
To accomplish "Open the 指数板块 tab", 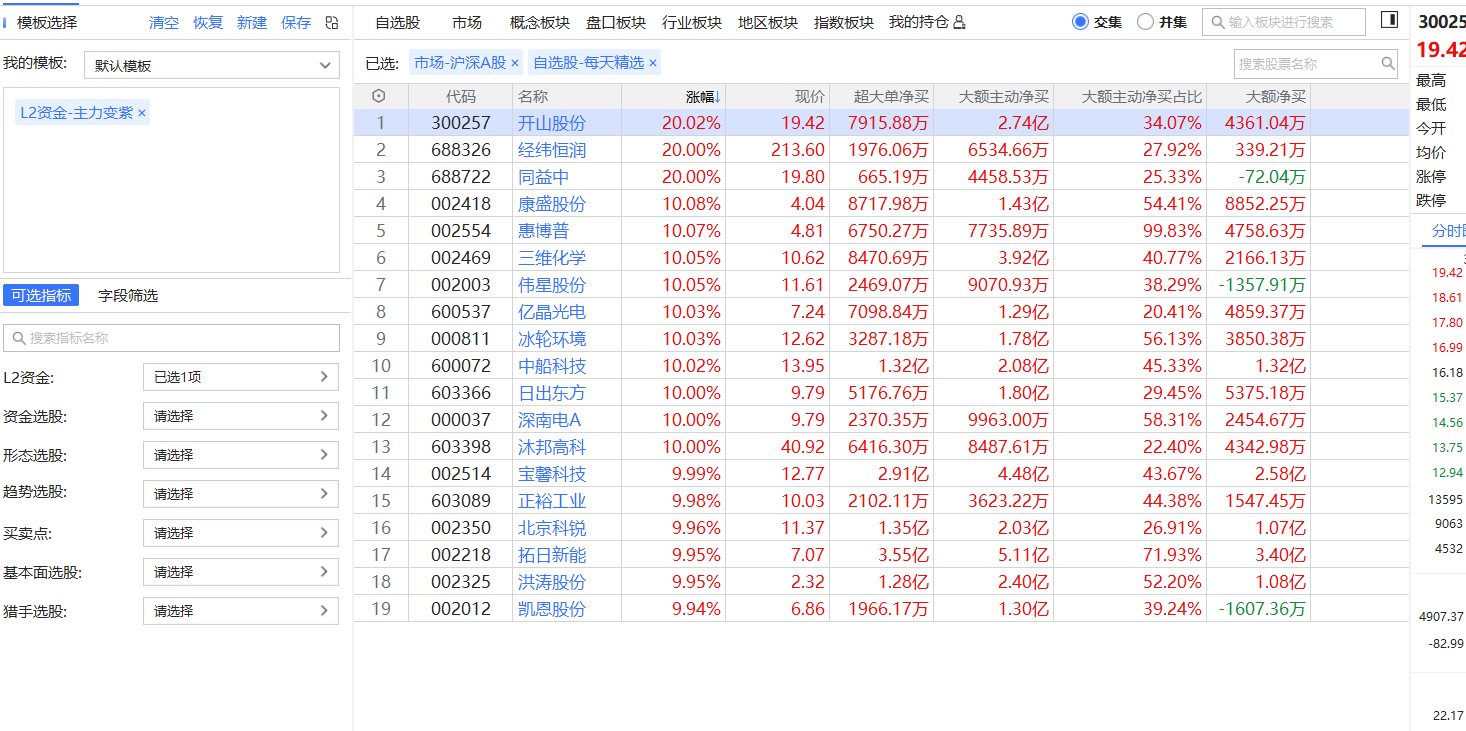I will point(844,22).
